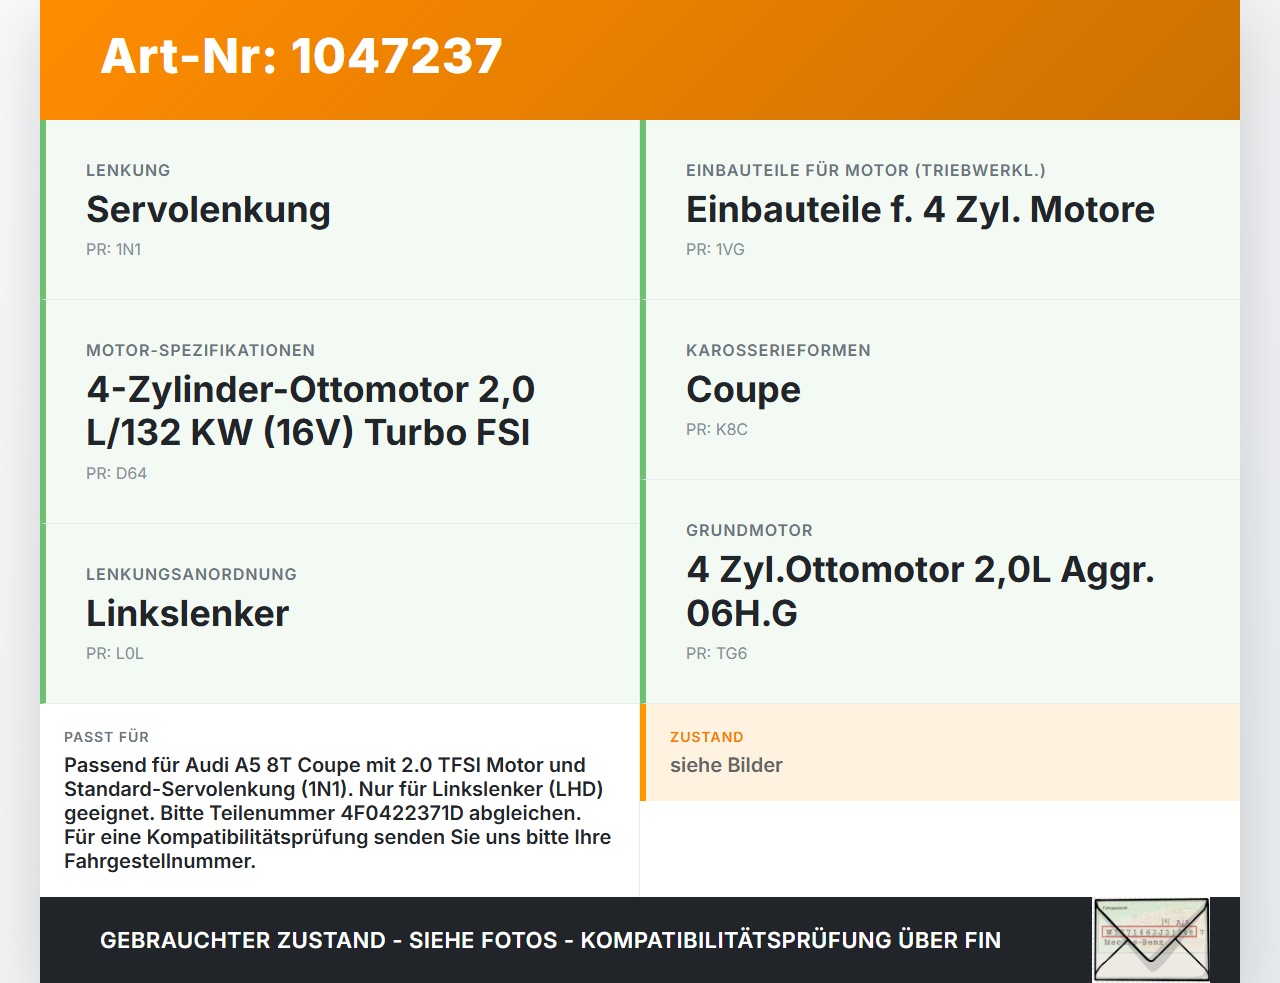Click the GEBRAUCHTER ZUSTAND footer banner text
This screenshot has height=983, width=1280.
550,940
